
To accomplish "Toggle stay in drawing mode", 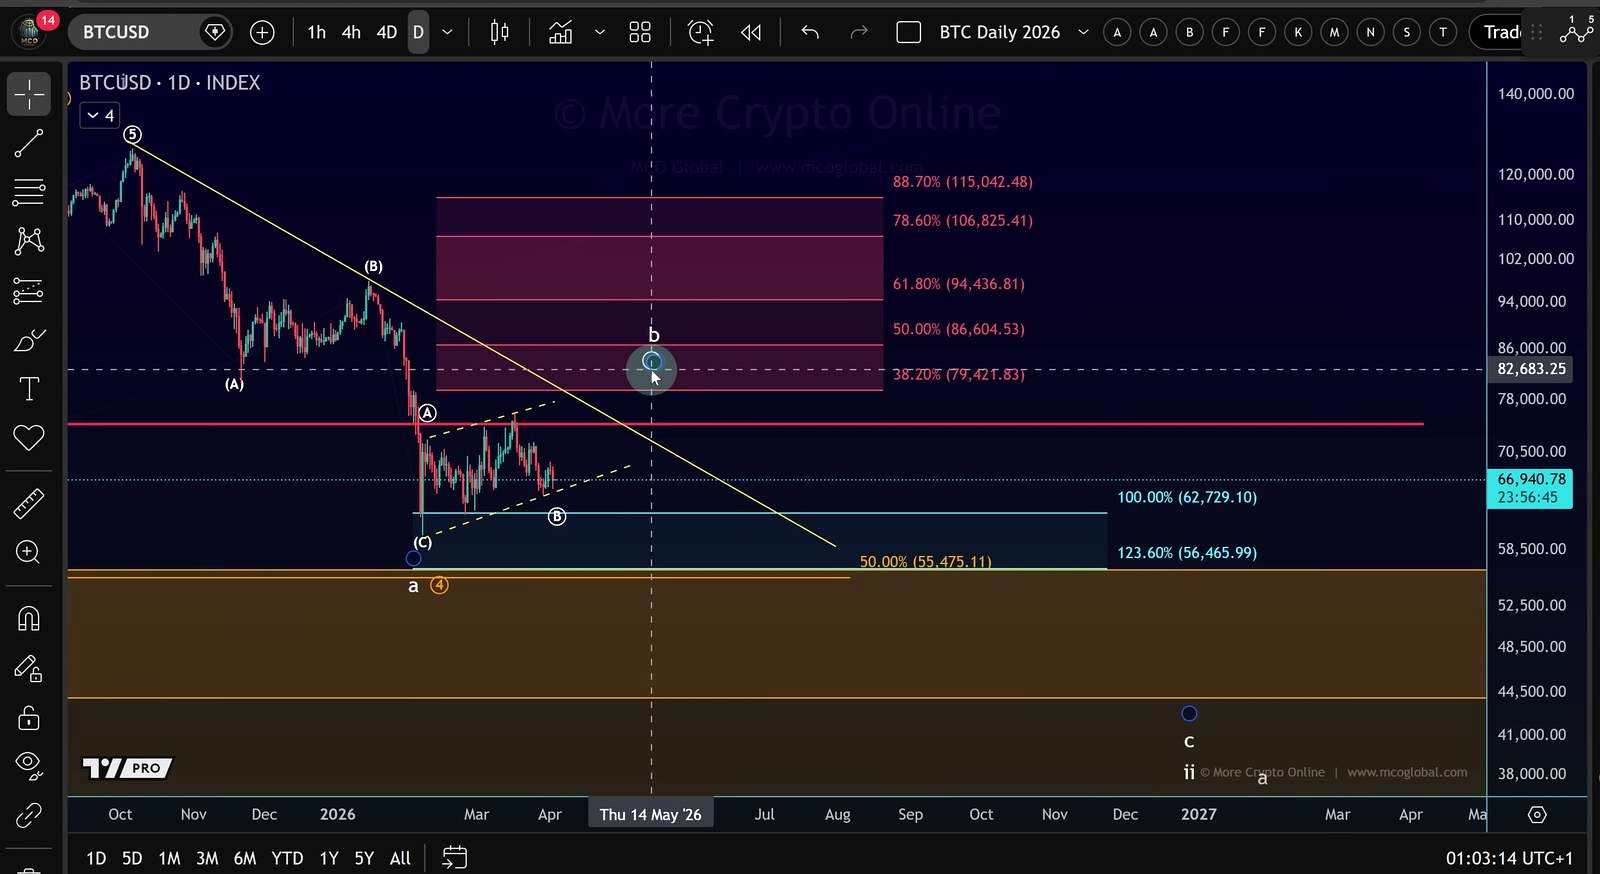I will [29, 669].
